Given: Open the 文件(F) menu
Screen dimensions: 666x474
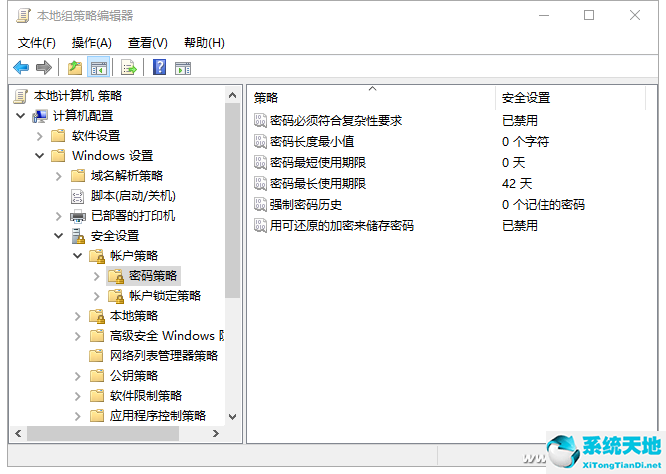Looking at the screenshot, I should tap(37, 43).
